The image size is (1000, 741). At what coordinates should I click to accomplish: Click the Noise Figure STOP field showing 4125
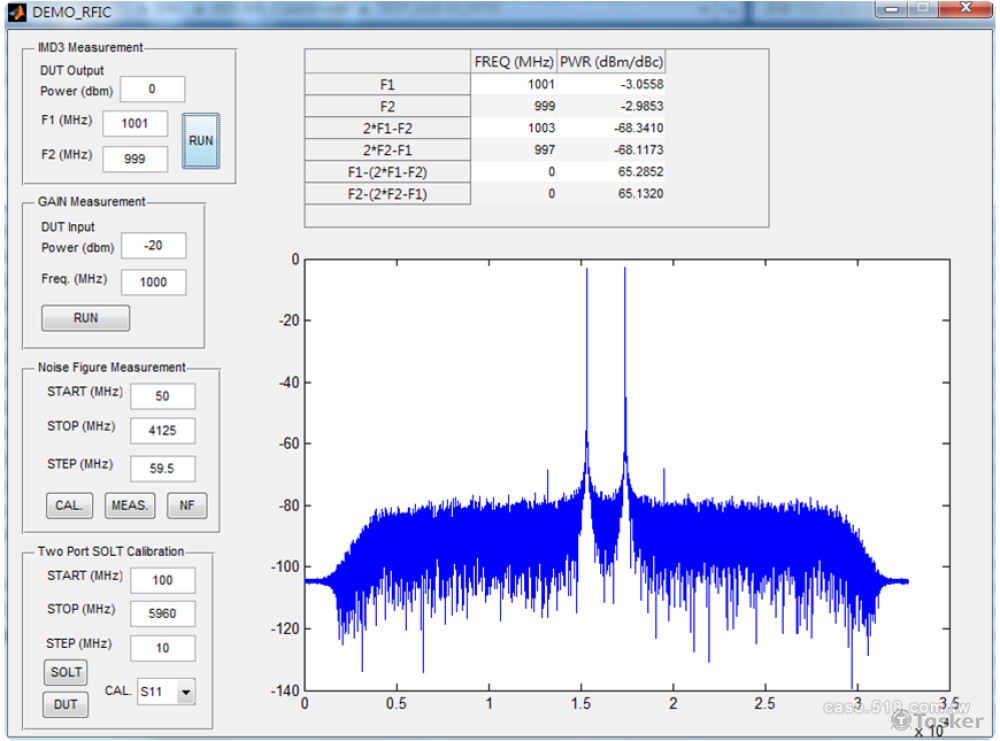162,430
